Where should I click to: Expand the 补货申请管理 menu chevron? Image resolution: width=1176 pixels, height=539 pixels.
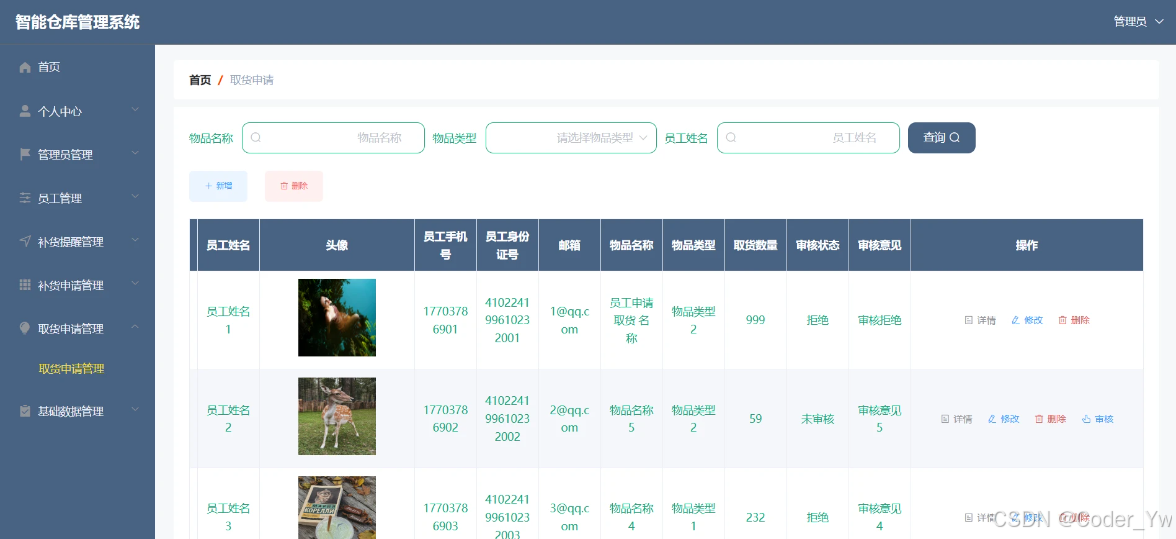[135, 284]
